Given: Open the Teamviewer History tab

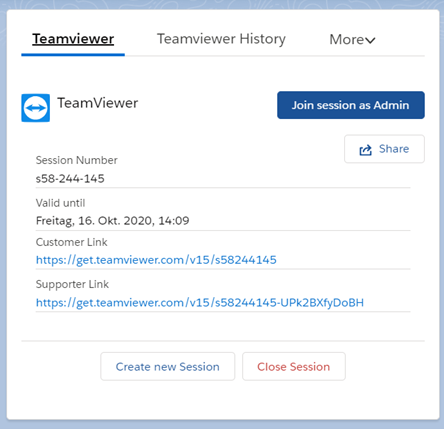Looking at the screenshot, I should pos(221,39).
